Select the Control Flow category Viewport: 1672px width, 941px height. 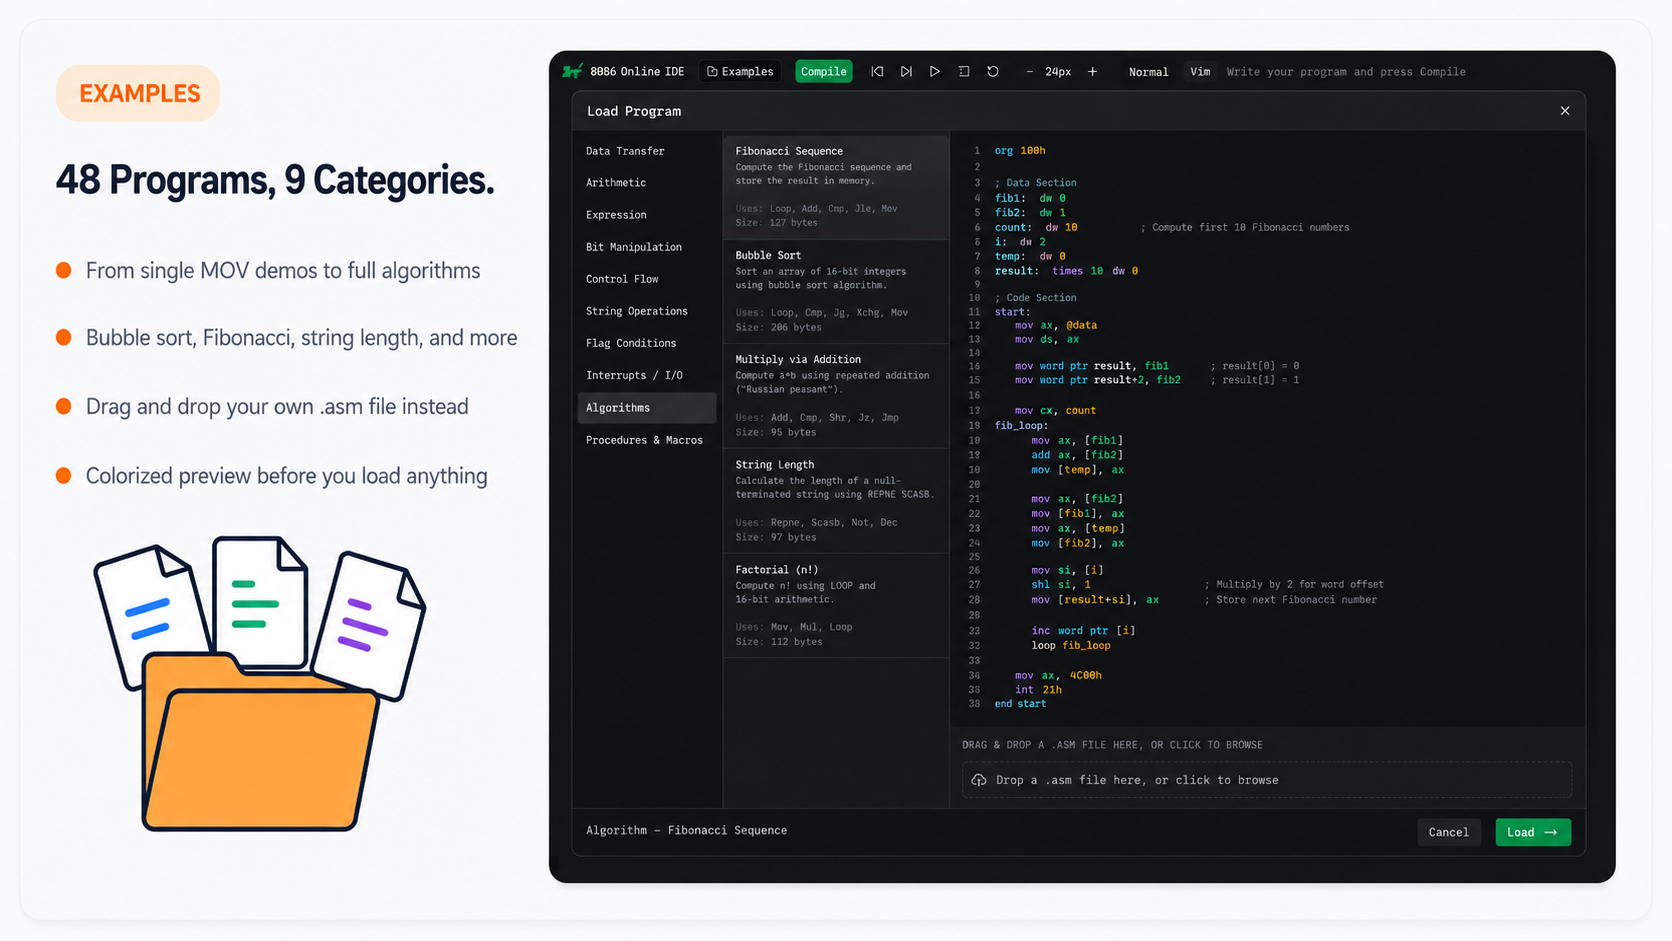pos(646,279)
